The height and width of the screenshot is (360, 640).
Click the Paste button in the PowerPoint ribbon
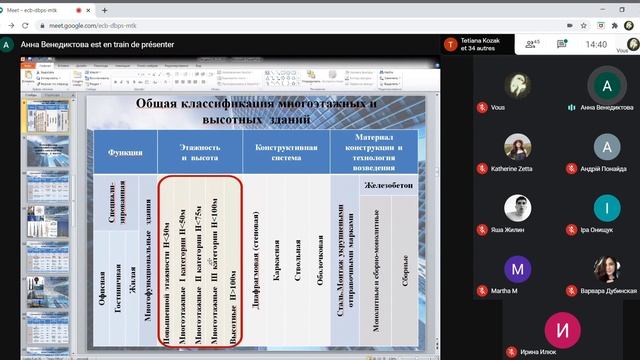28,77
